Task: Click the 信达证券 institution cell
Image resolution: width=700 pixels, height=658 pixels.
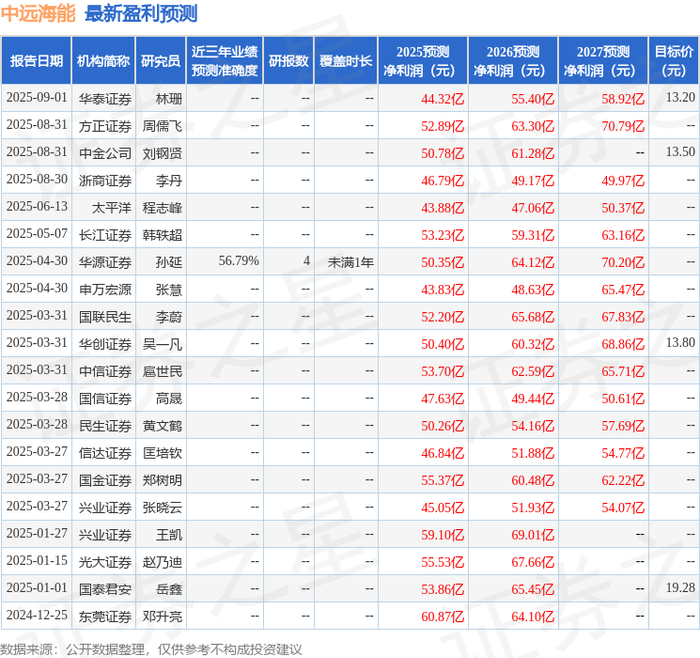Action: (105, 453)
